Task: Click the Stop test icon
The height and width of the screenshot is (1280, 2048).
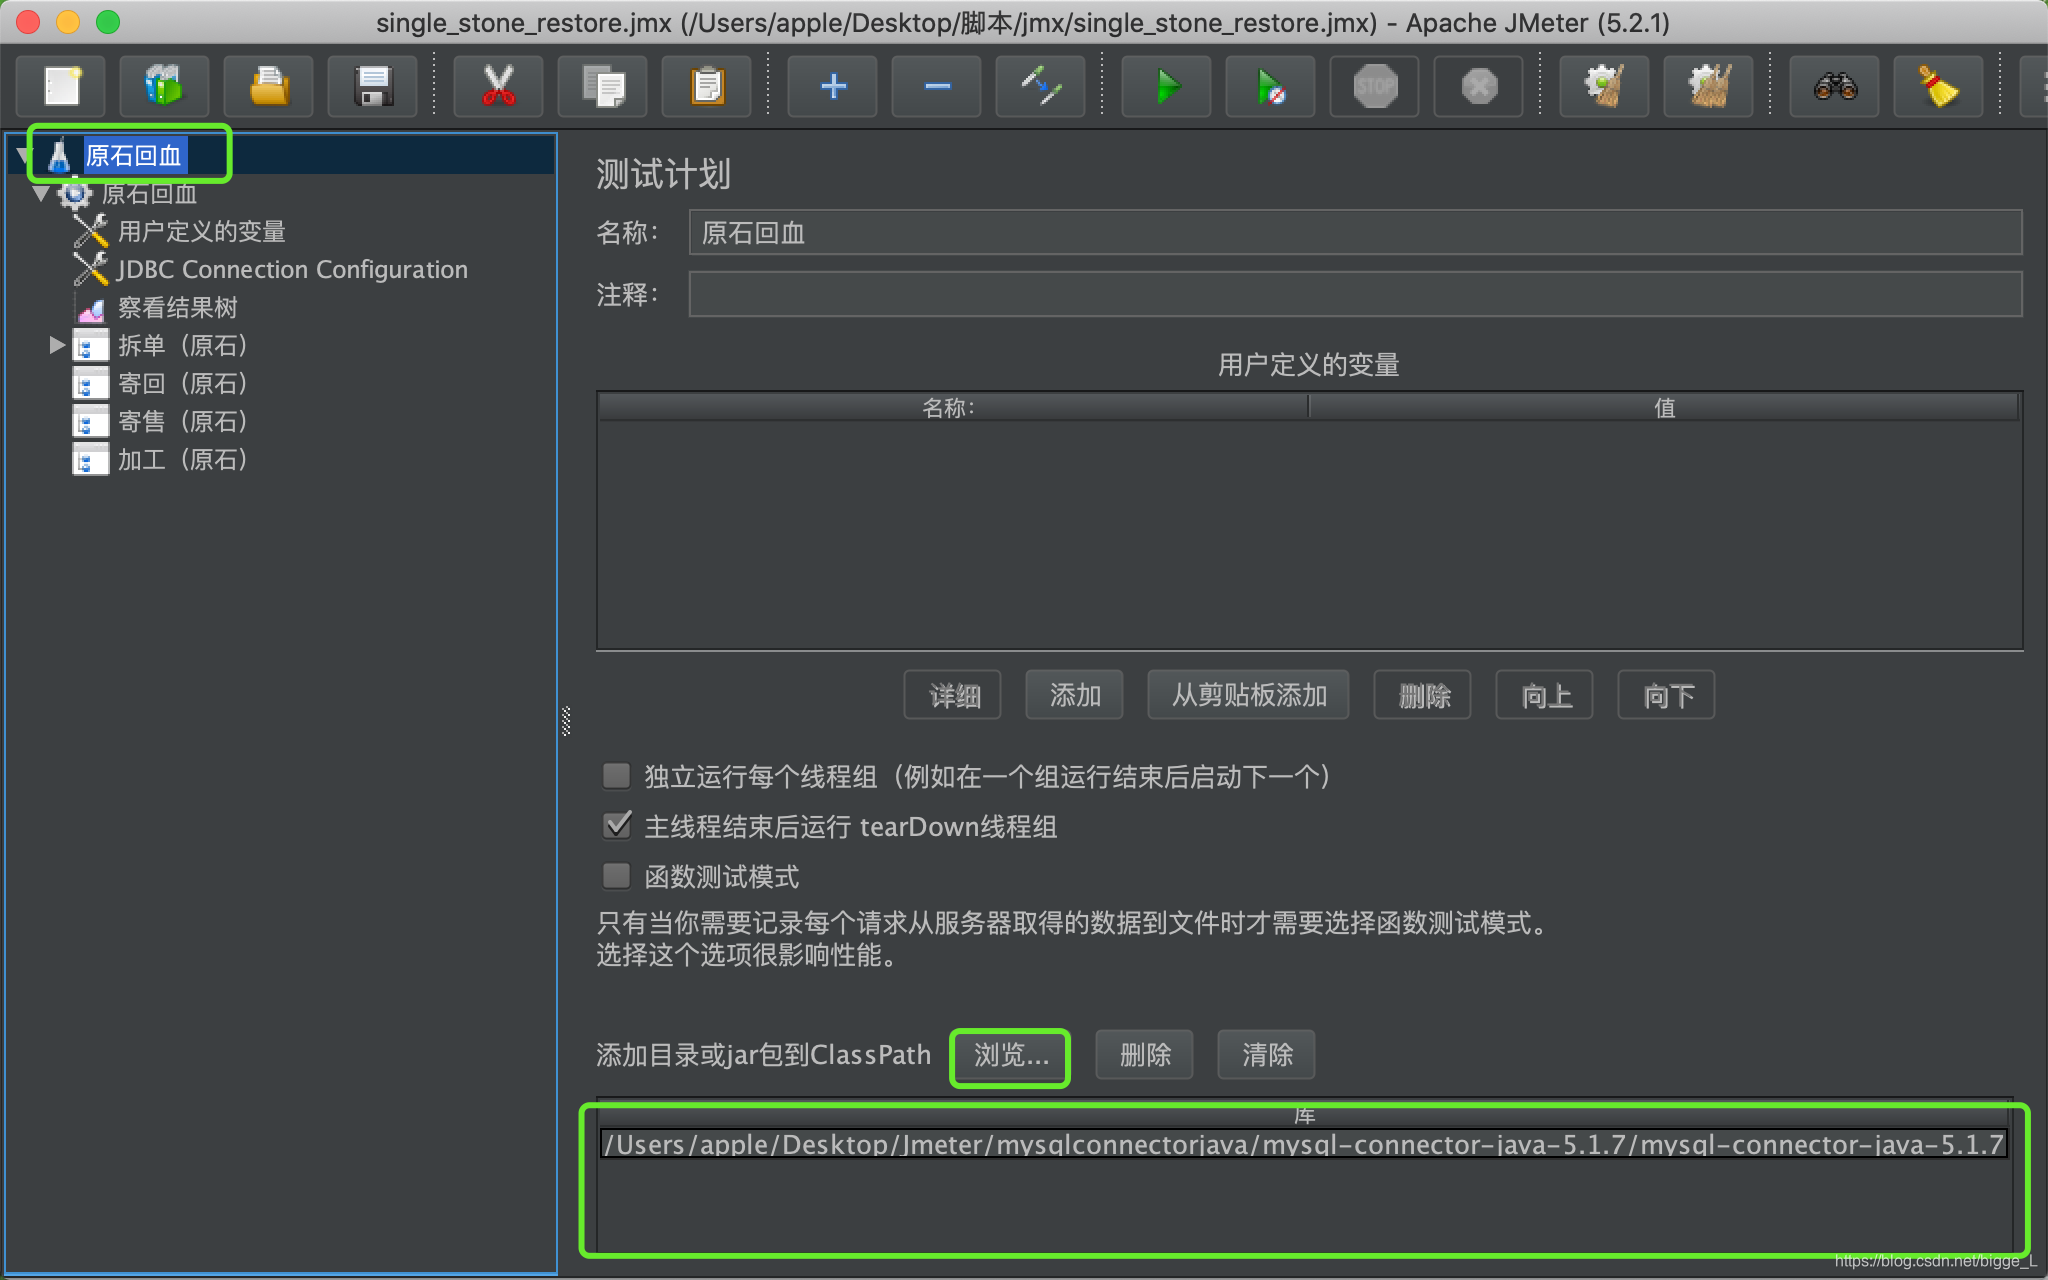Action: (1374, 86)
